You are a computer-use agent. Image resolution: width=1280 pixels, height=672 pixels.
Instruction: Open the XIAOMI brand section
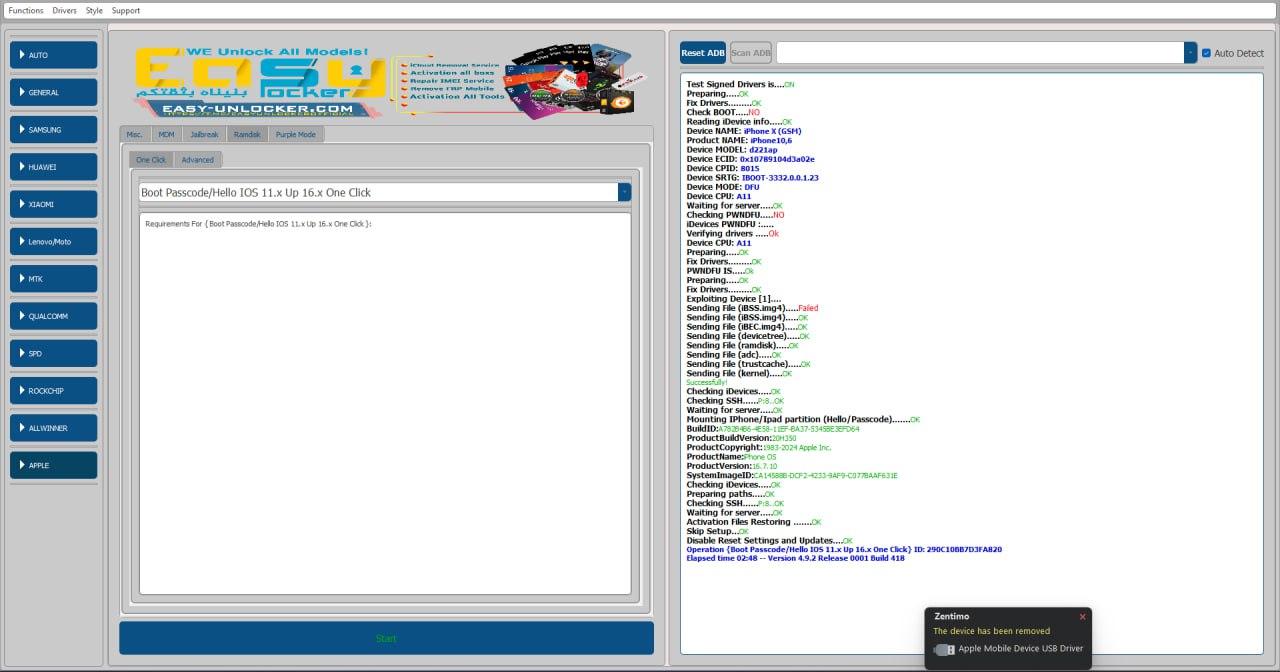[x=54, y=204]
